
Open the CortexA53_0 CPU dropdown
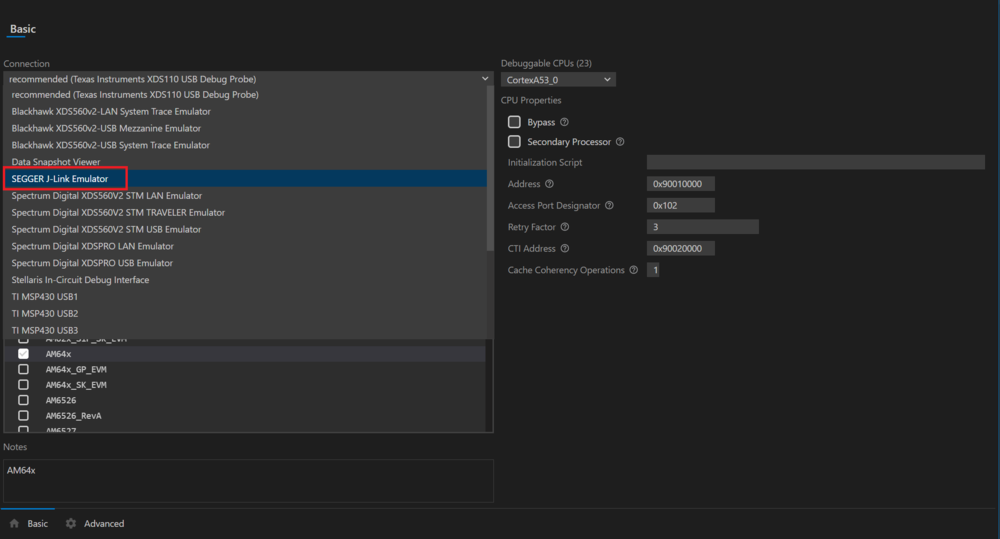(x=558, y=80)
